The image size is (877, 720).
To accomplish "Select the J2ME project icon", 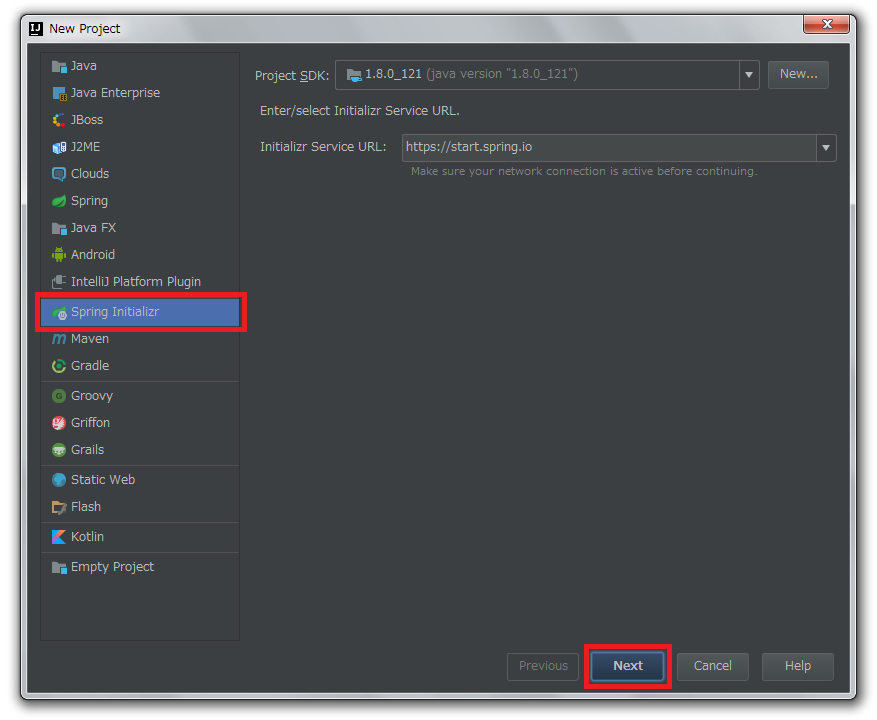I will tap(59, 147).
